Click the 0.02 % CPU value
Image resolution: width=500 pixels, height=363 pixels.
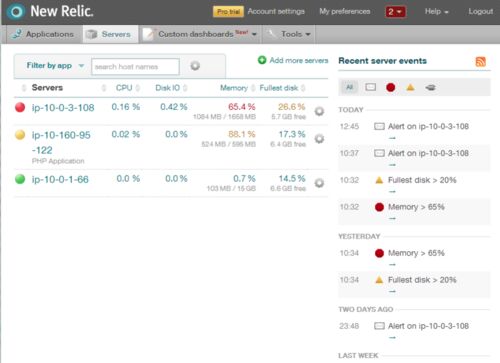(126, 134)
